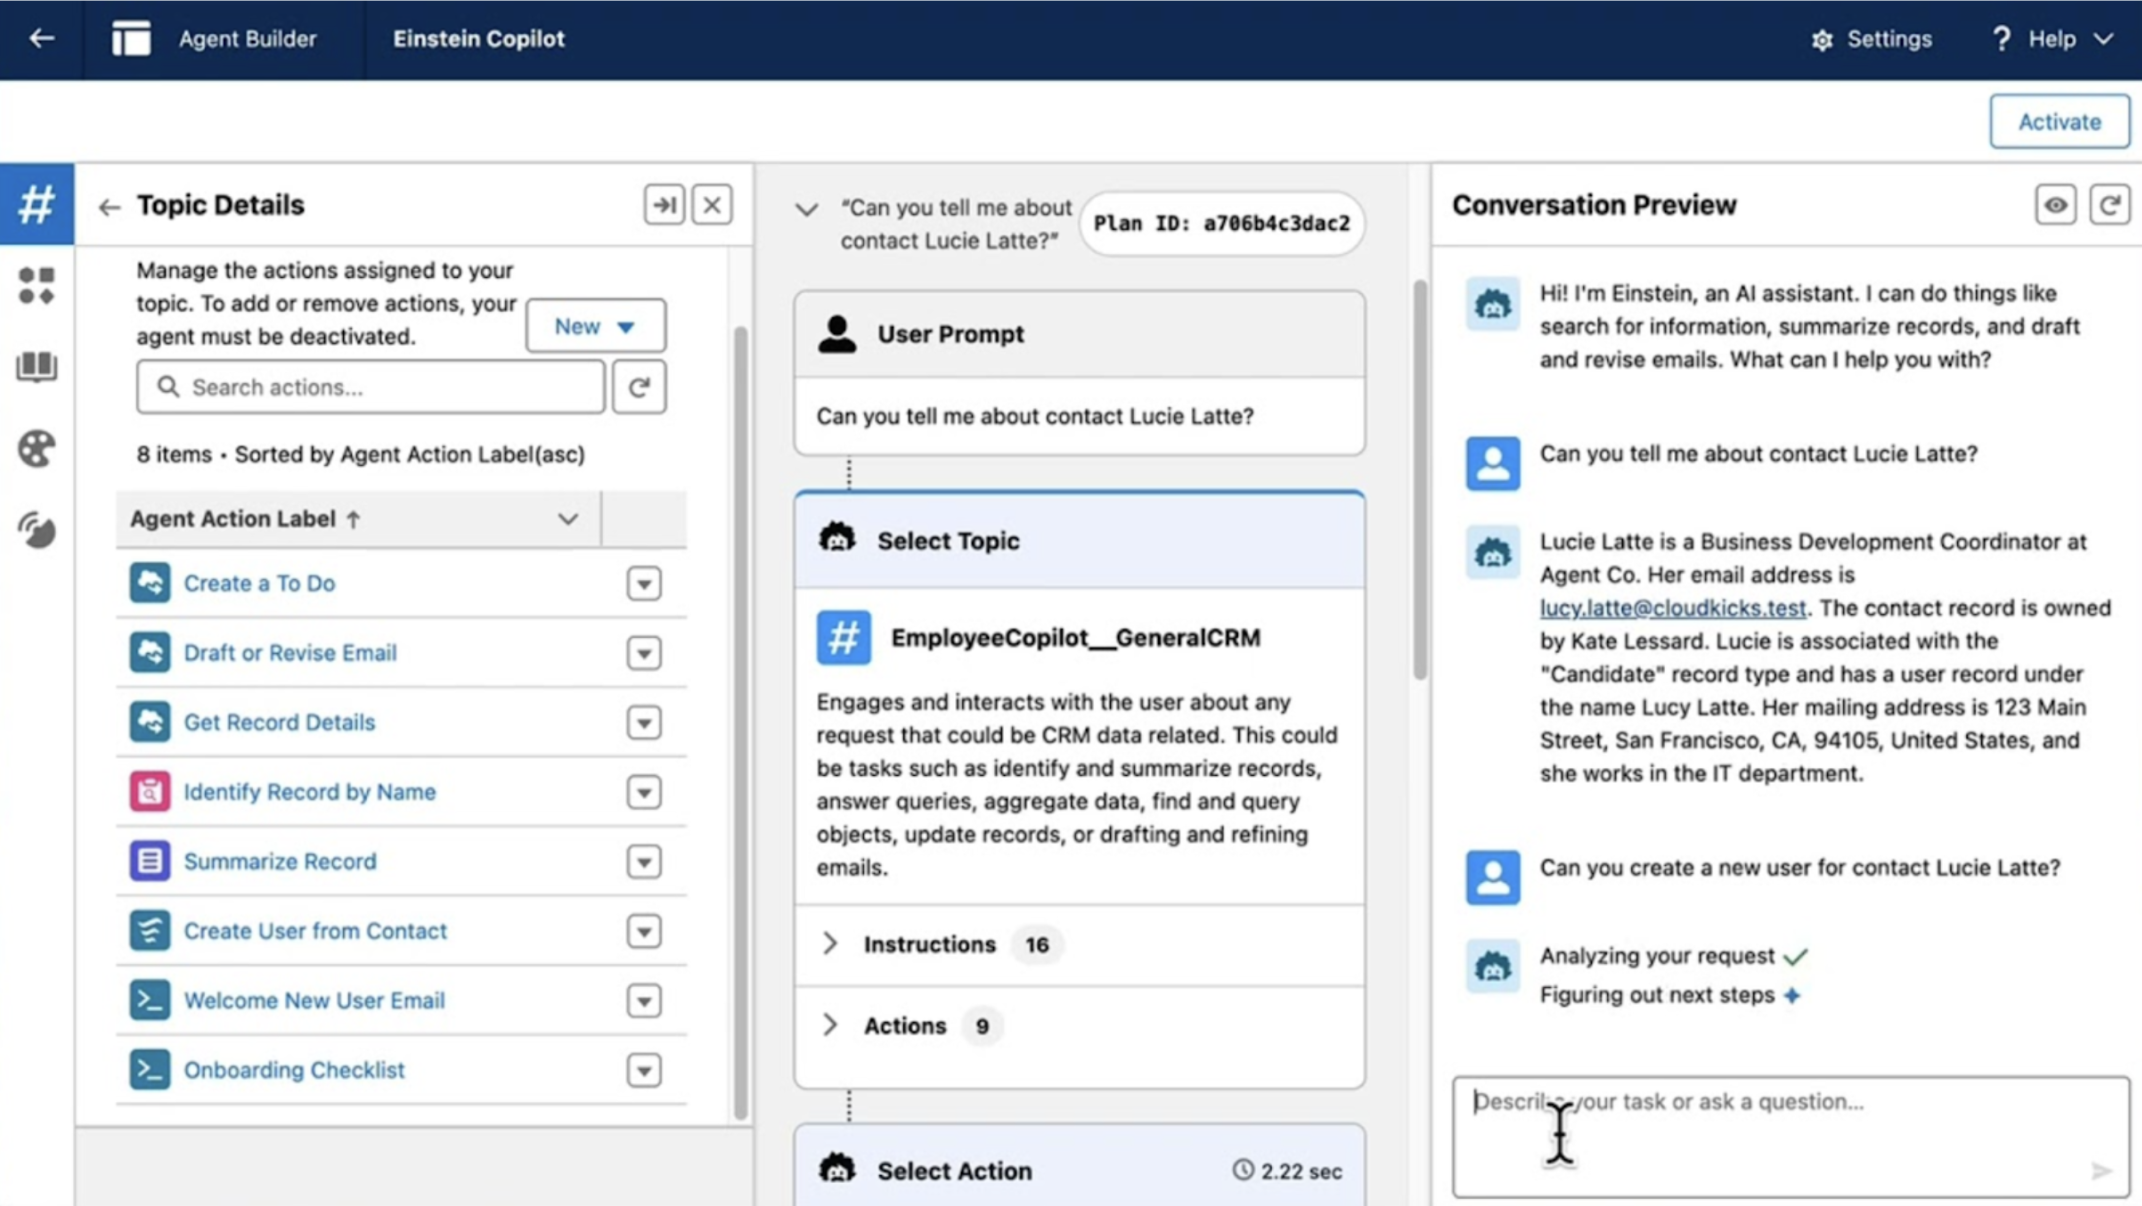Open the Help menu
Image resolution: width=2142 pixels, height=1206 pixels.
coord(2053,39)
